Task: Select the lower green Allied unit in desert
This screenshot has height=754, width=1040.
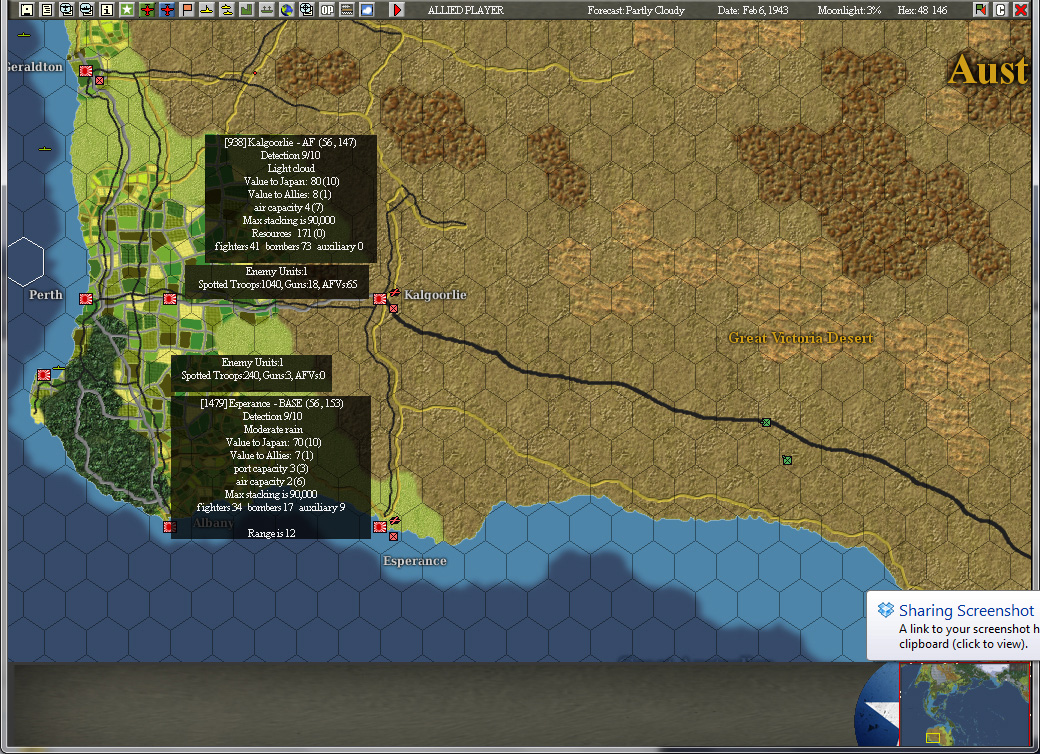Action: pos(787,460)
